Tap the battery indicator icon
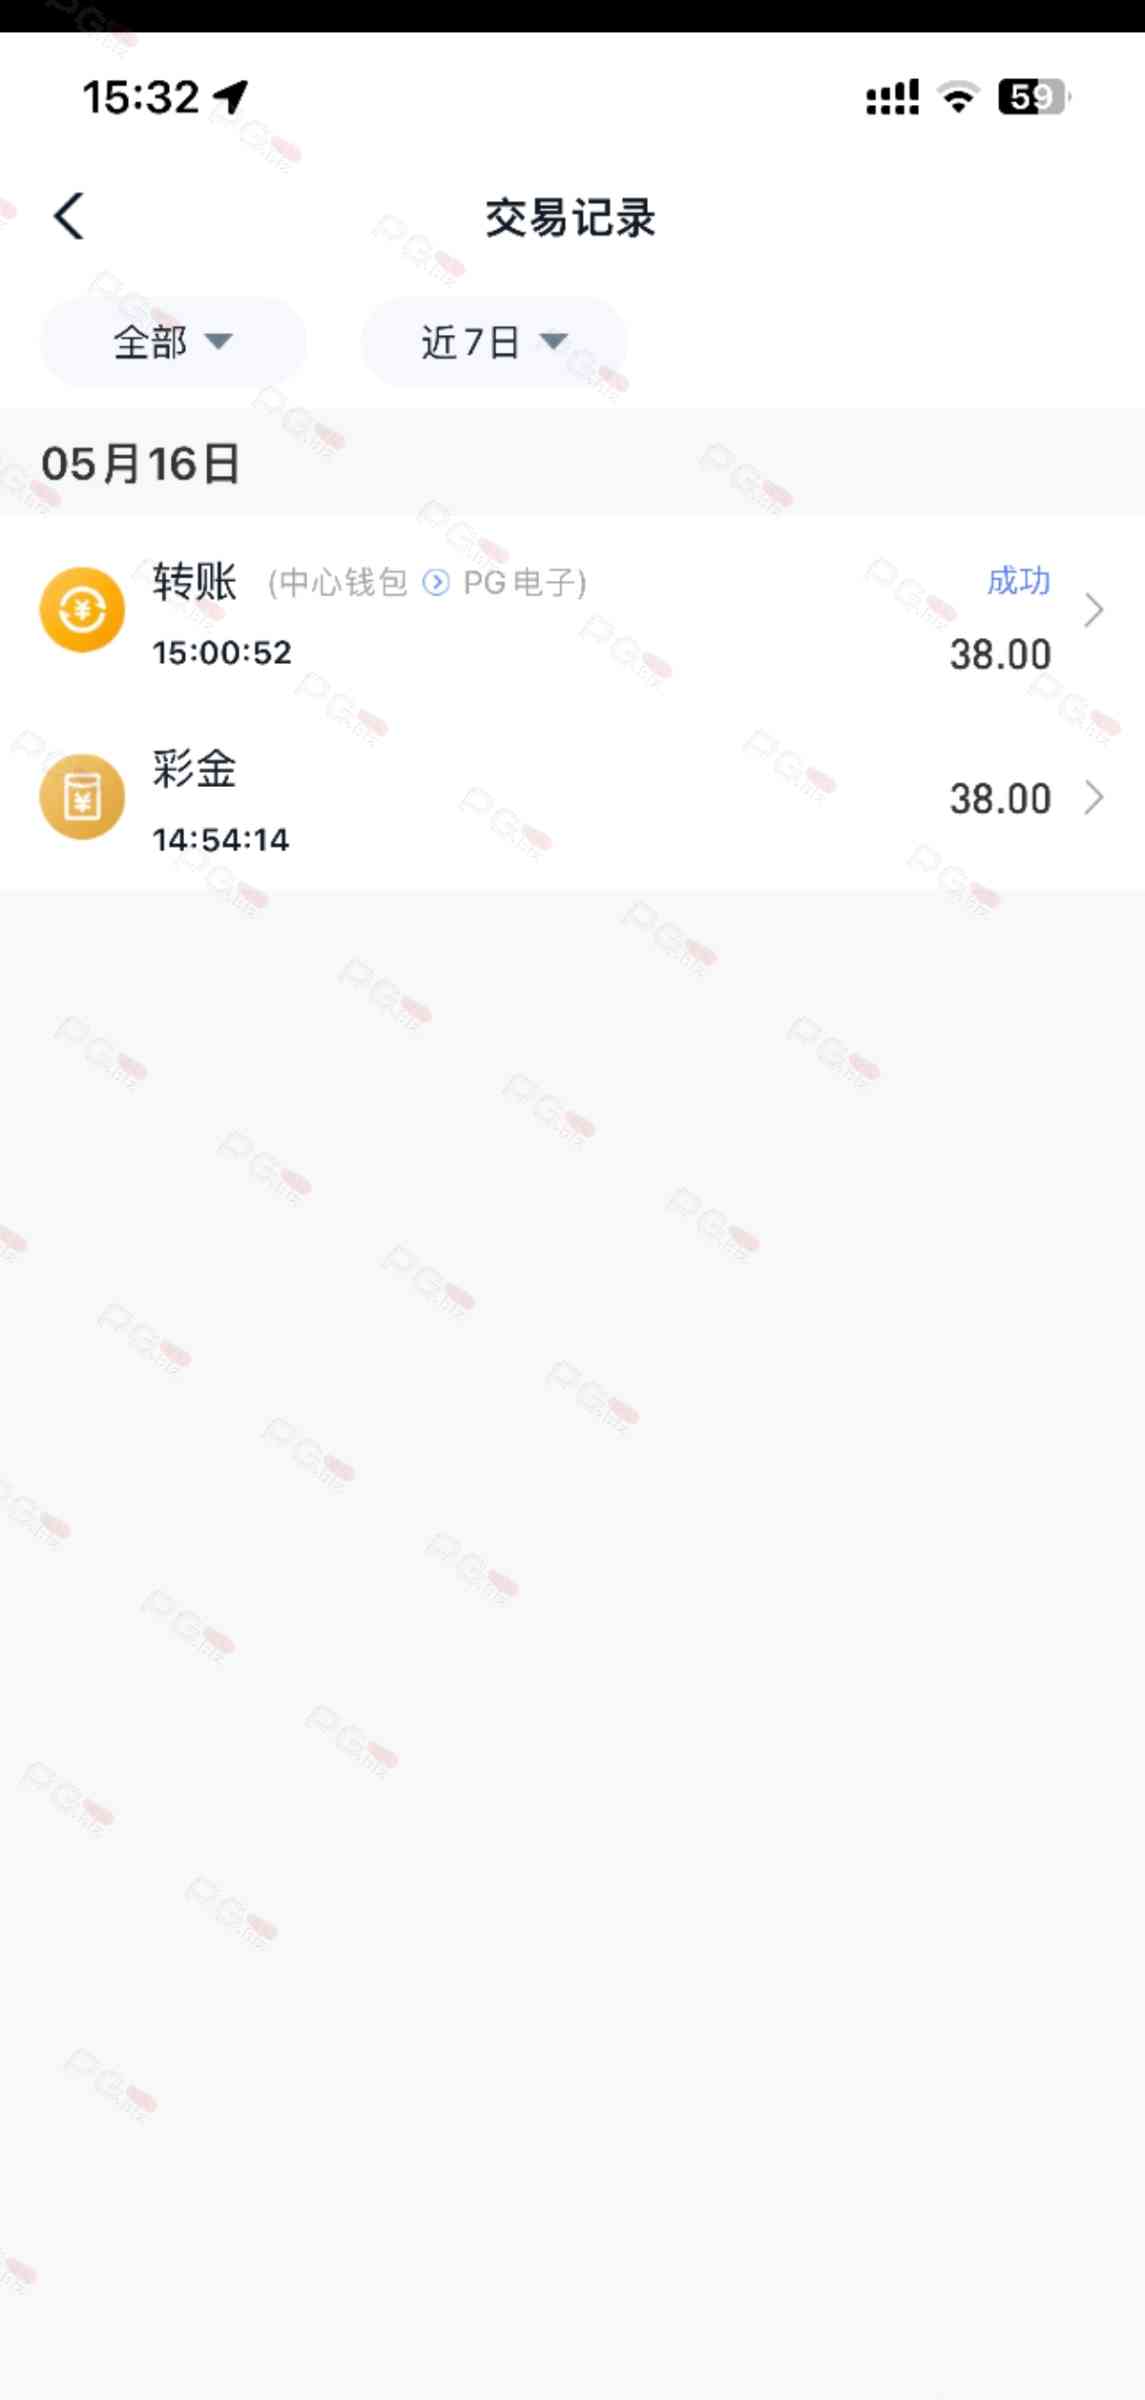This screenshot has width=1145, height=2400. tap(1034, 97)
